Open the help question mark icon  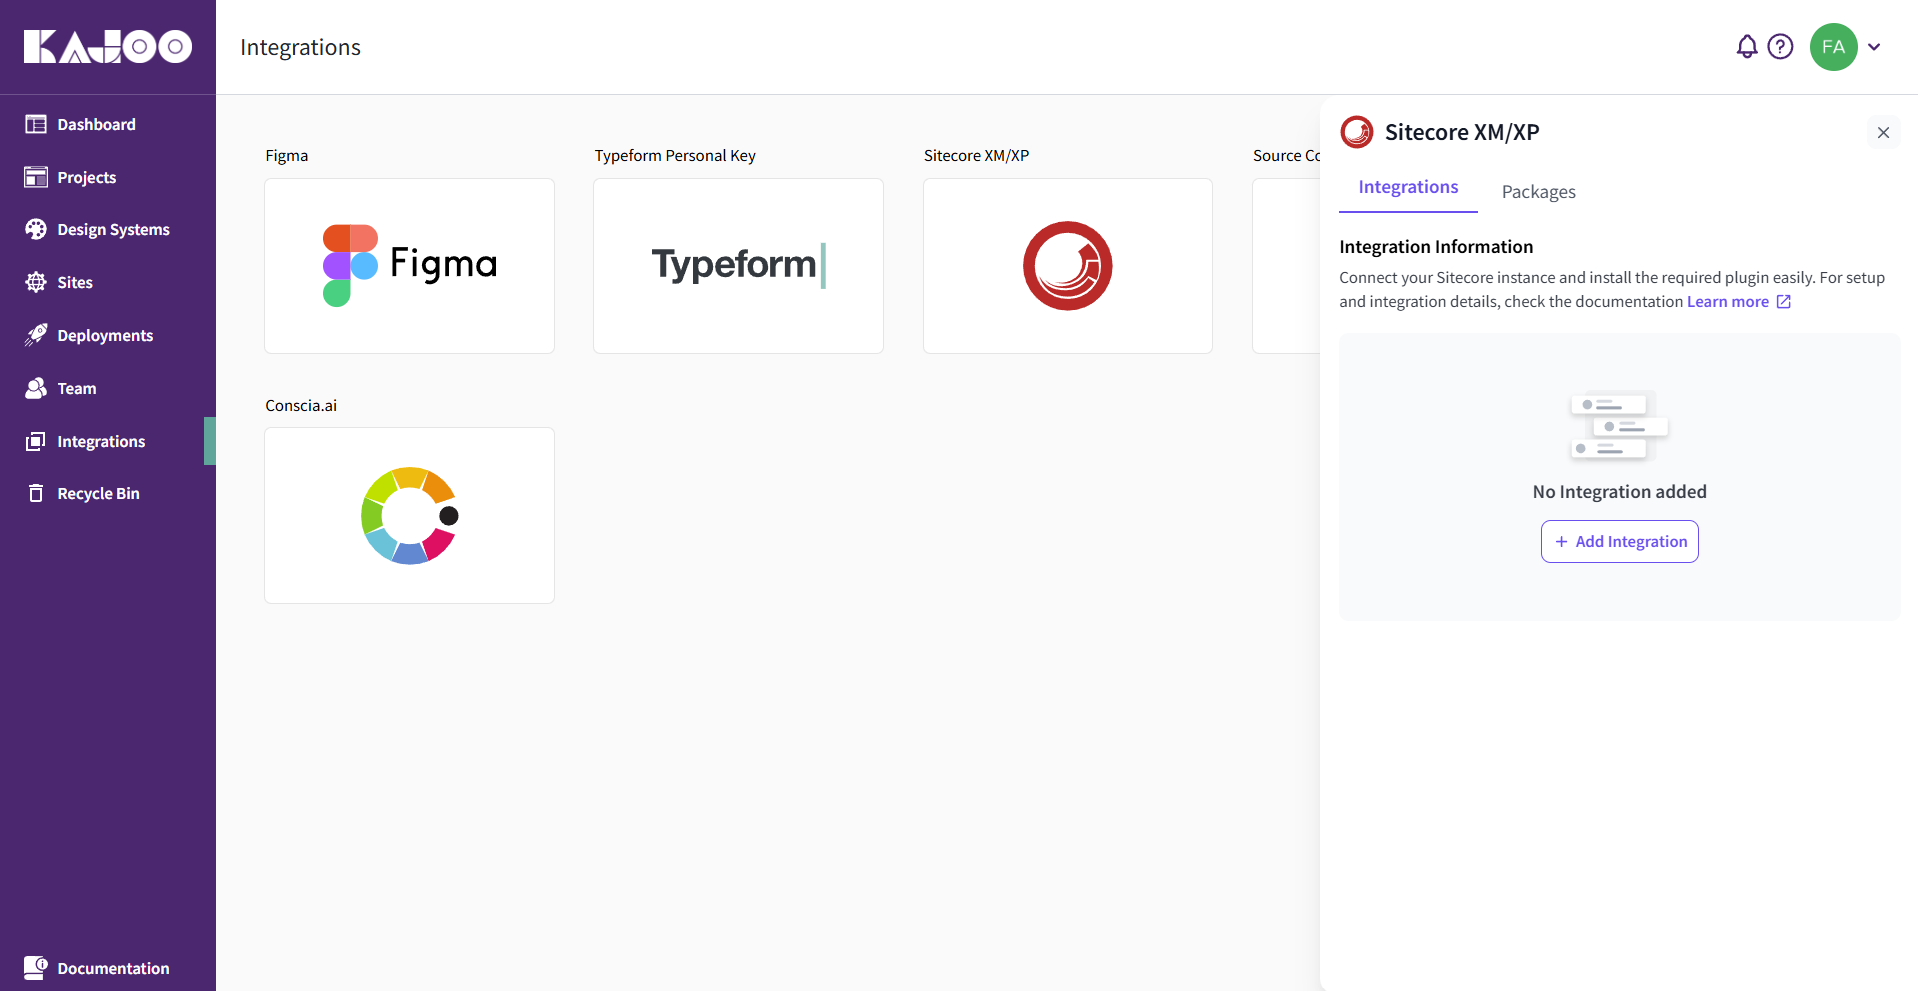1780,47
